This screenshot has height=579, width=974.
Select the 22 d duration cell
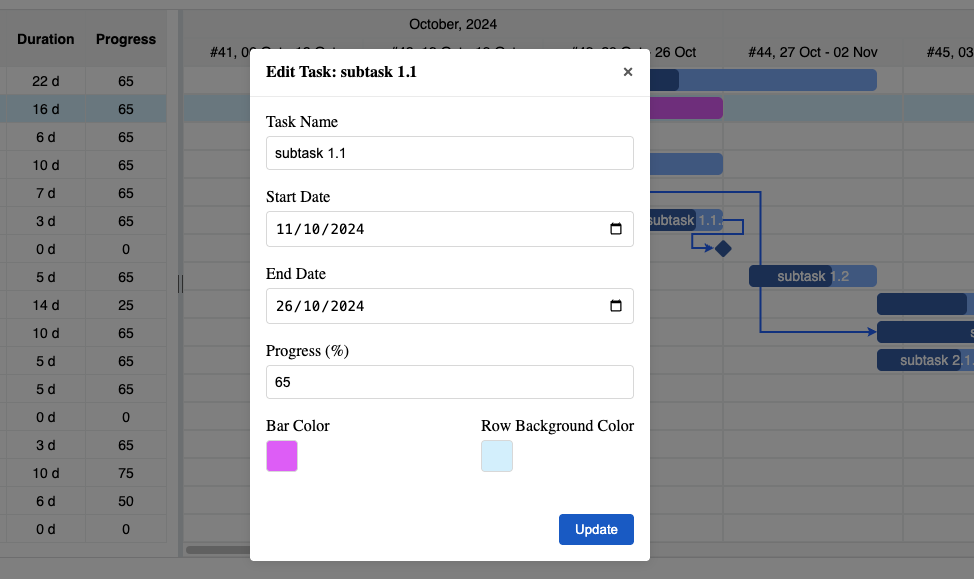pos(45,81)
